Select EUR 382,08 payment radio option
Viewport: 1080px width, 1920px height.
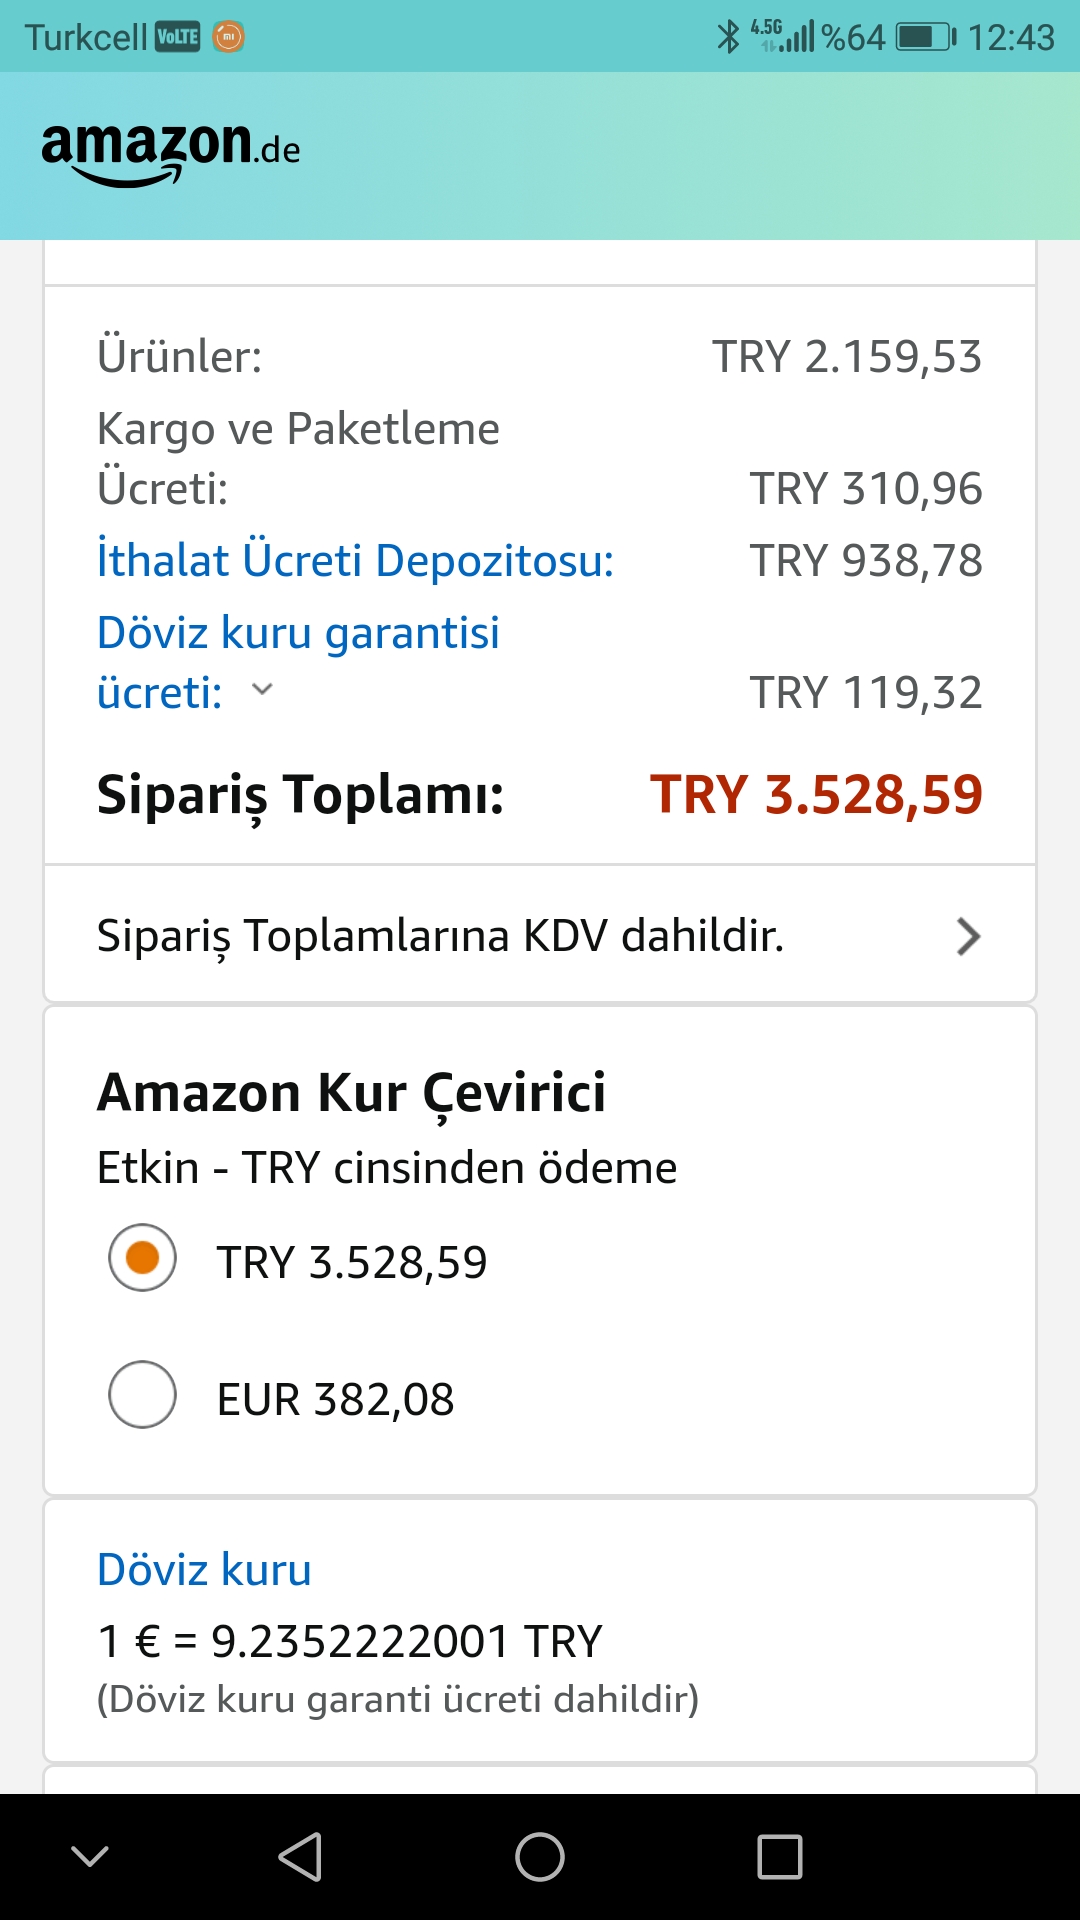[143, 1395]
